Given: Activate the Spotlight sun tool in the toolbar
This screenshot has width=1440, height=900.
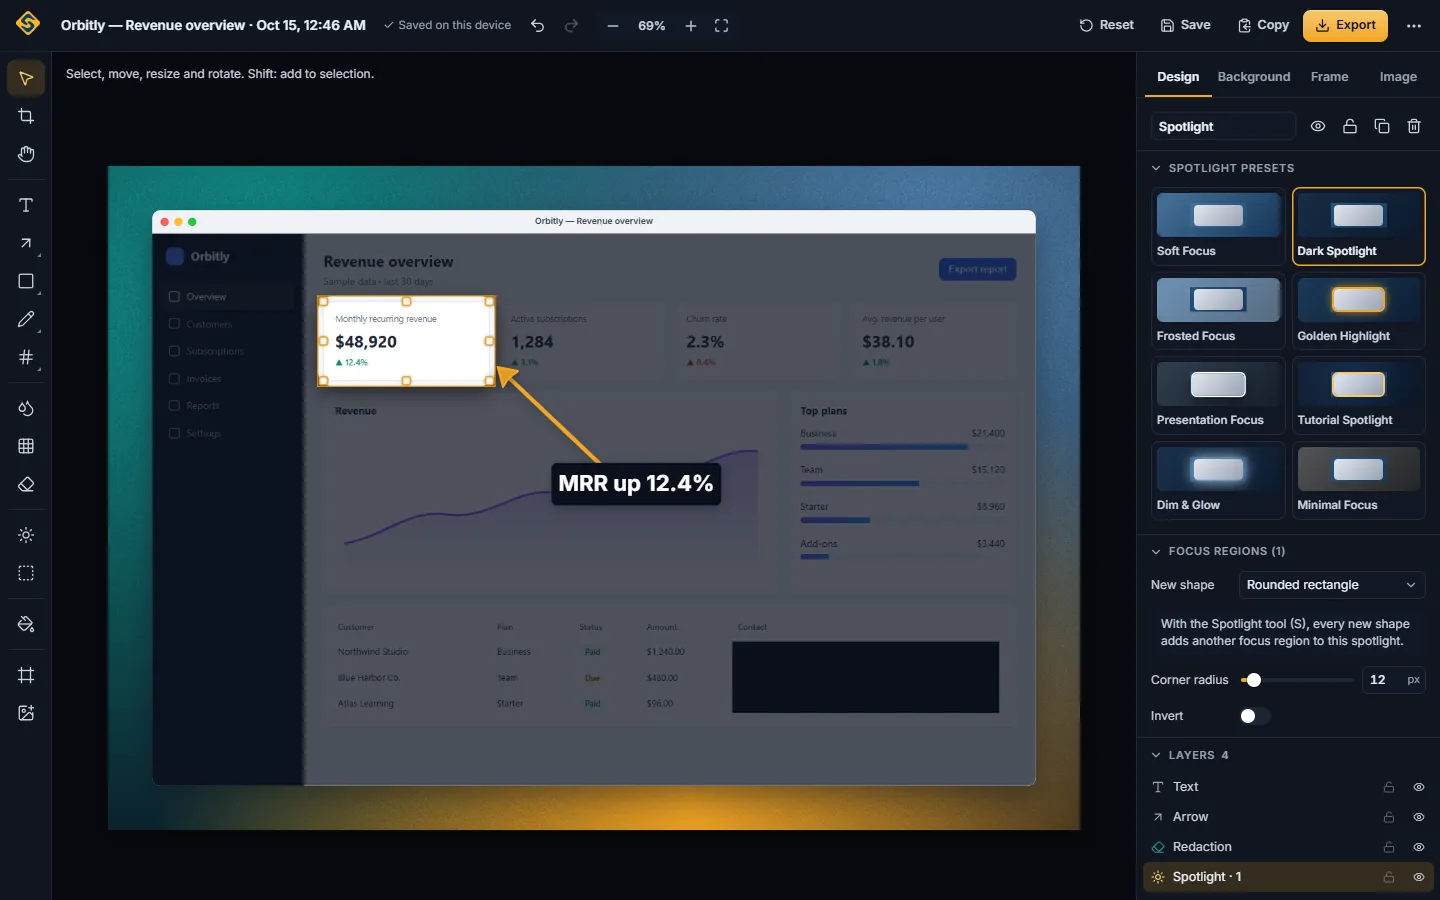Looking at the screenshot, I should (x=26, y=535).
